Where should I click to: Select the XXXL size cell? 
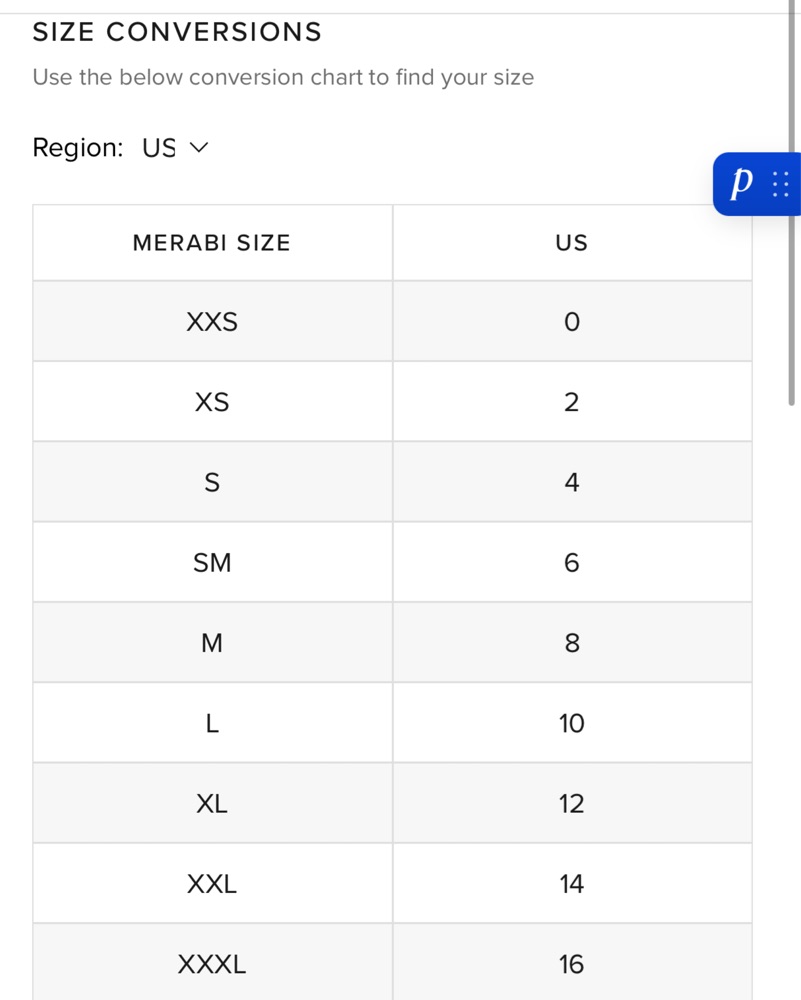point(212,962)
